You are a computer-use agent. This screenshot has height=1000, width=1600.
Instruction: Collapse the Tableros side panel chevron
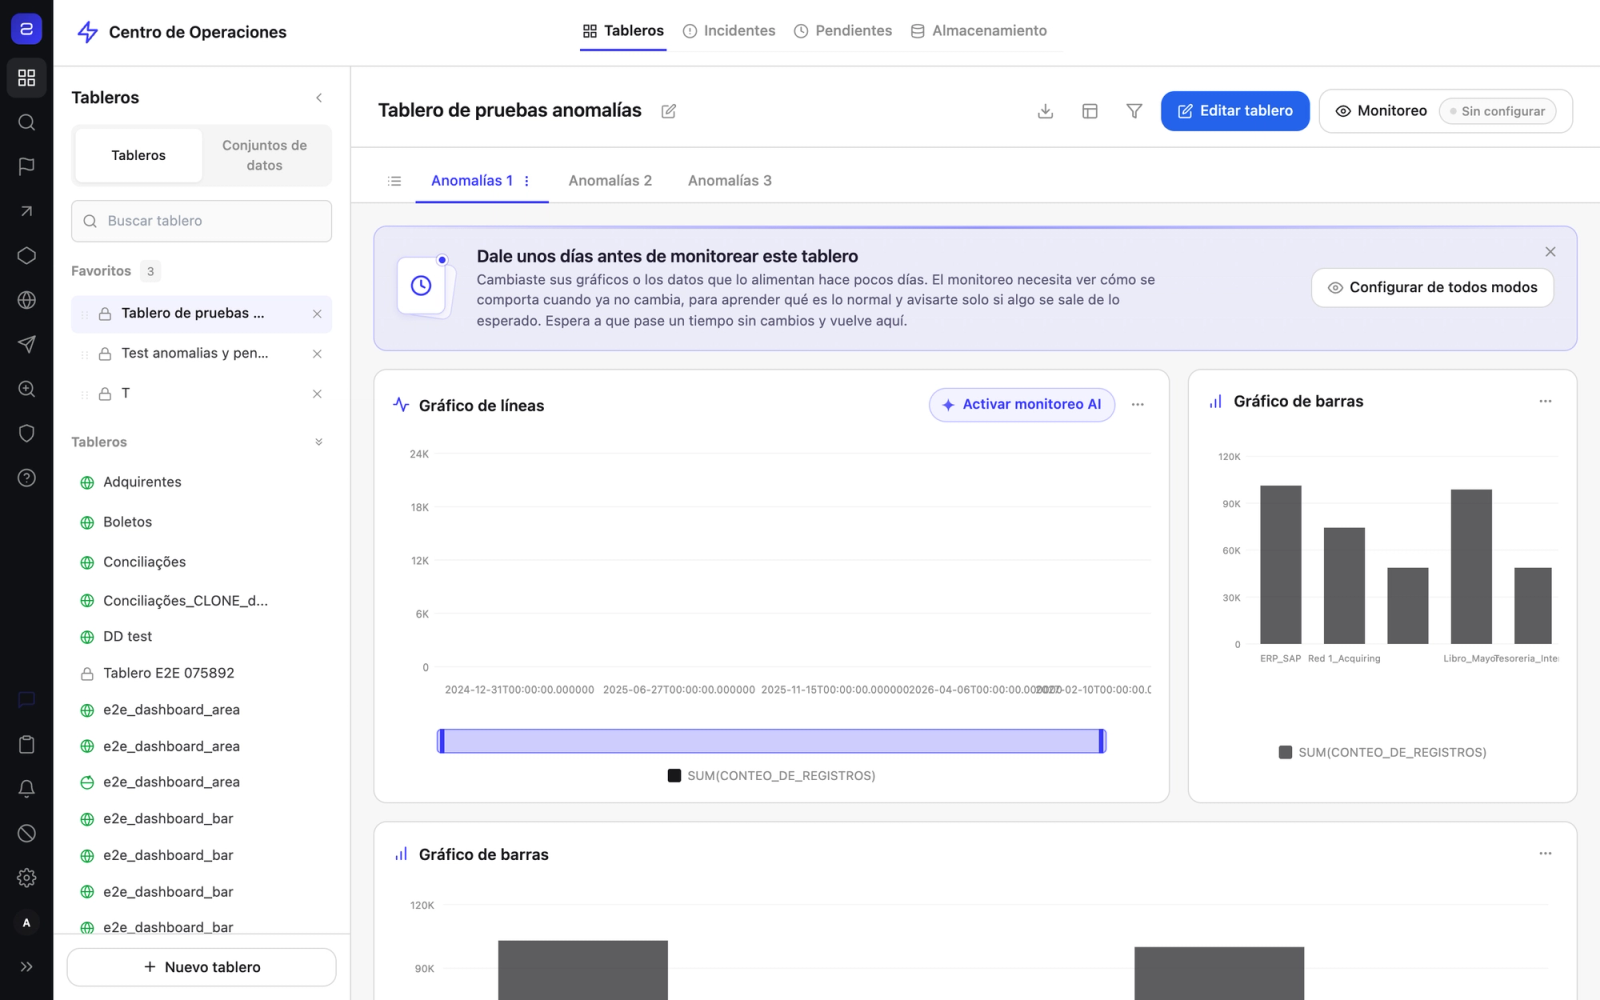coord(319,98)
